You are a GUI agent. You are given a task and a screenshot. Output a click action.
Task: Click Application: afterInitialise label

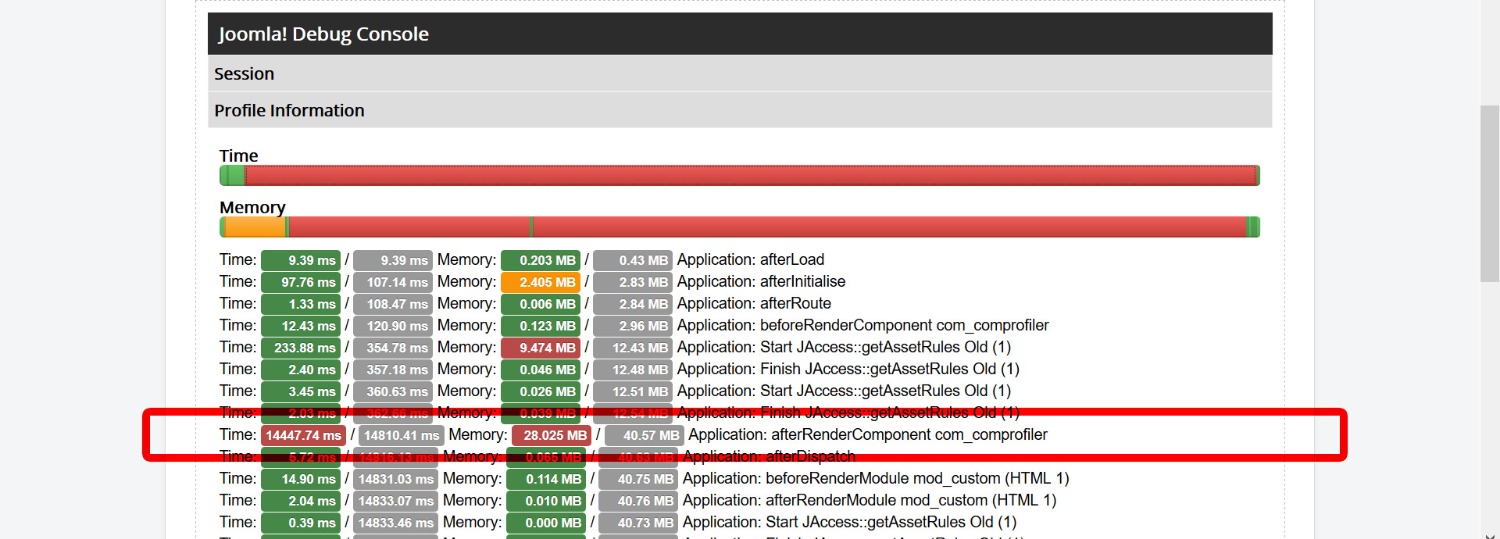click(761, 282)
